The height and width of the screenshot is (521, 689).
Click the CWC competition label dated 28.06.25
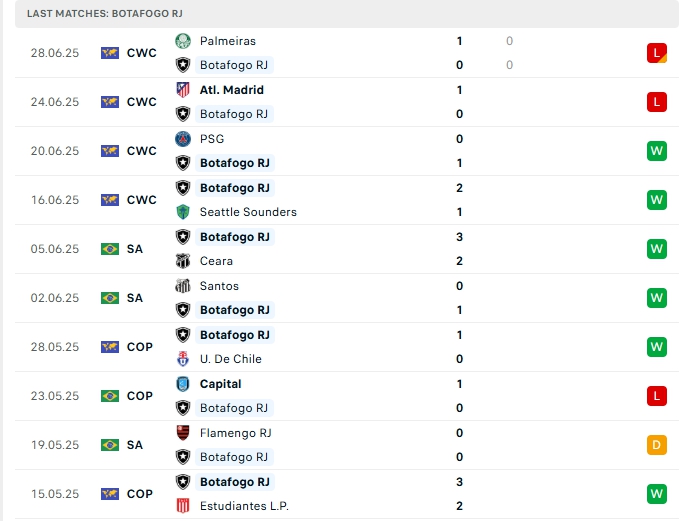point(142,53)
